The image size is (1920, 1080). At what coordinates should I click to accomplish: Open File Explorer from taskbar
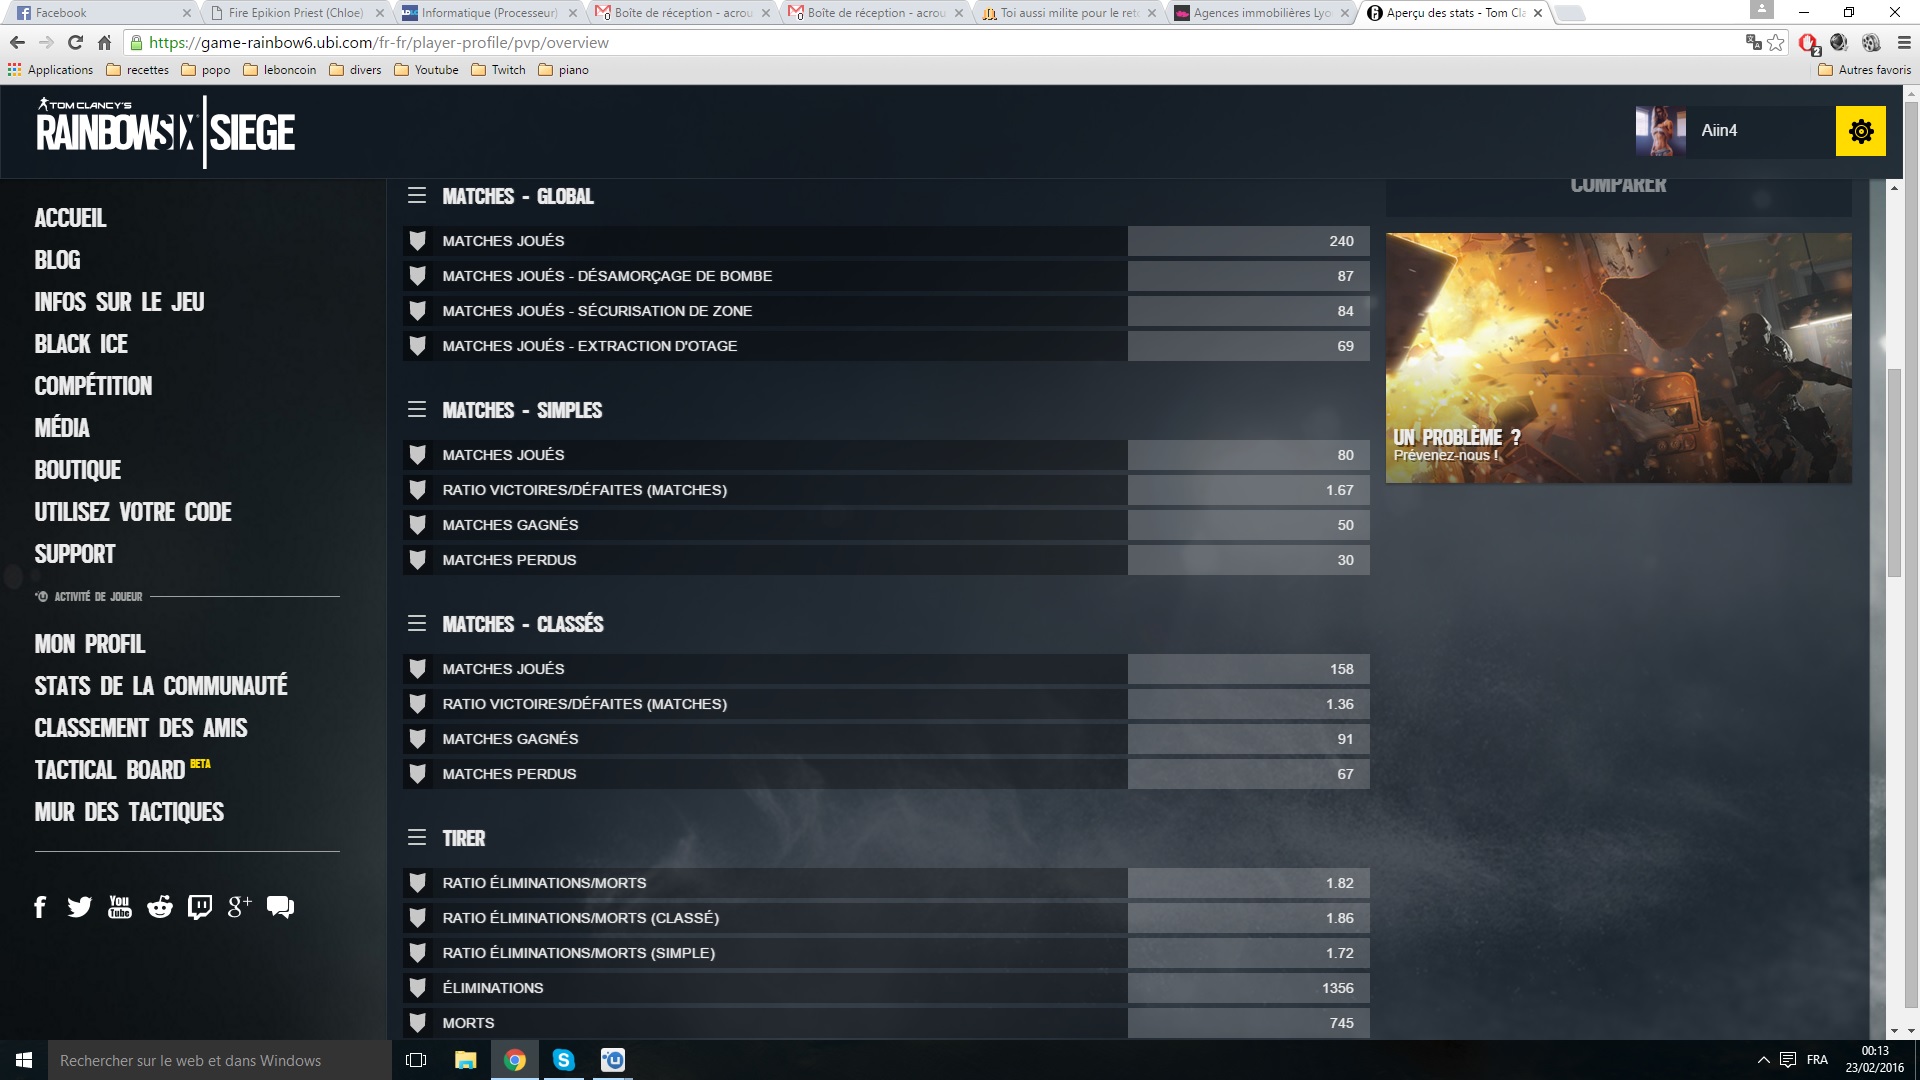(x=466, y=1060)
